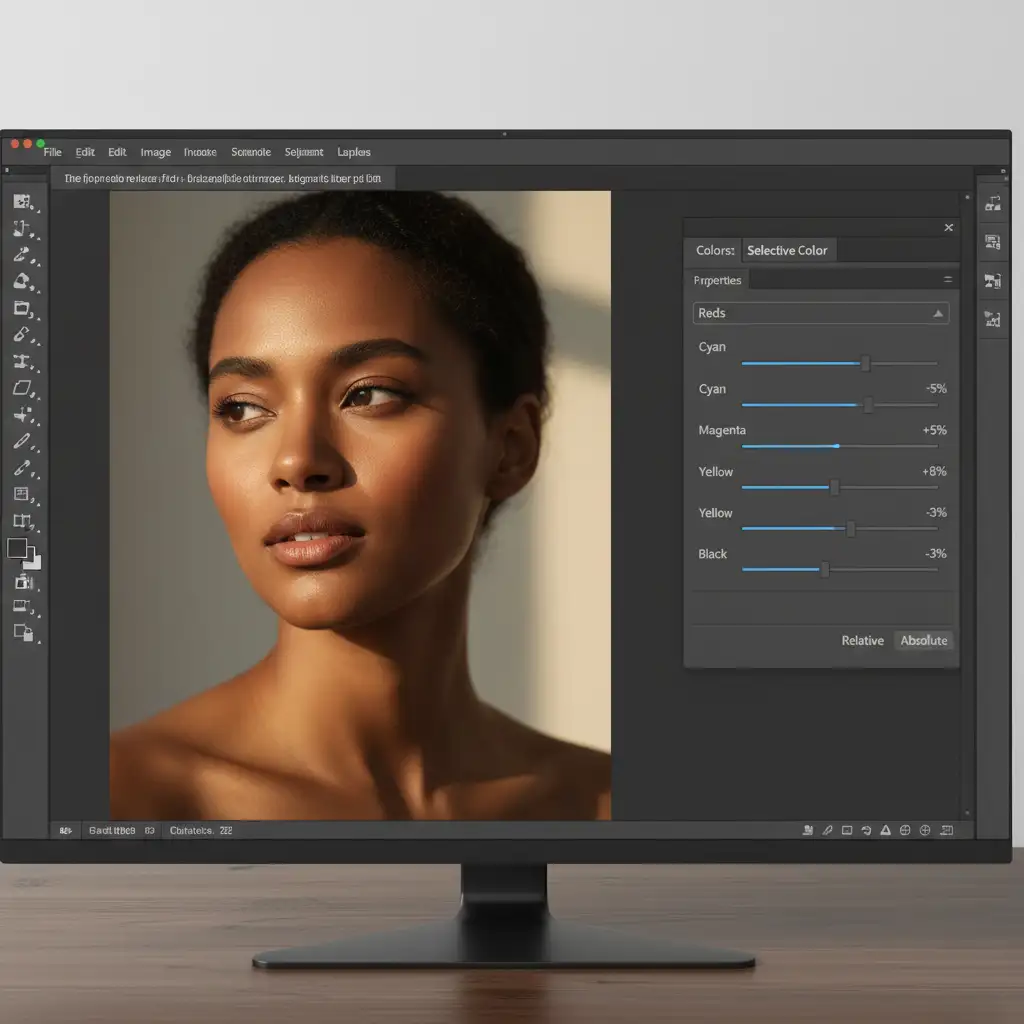1024x1024 pixels.
Task: Select the Eyedropper tool in the toolbar
Action: 23,467
